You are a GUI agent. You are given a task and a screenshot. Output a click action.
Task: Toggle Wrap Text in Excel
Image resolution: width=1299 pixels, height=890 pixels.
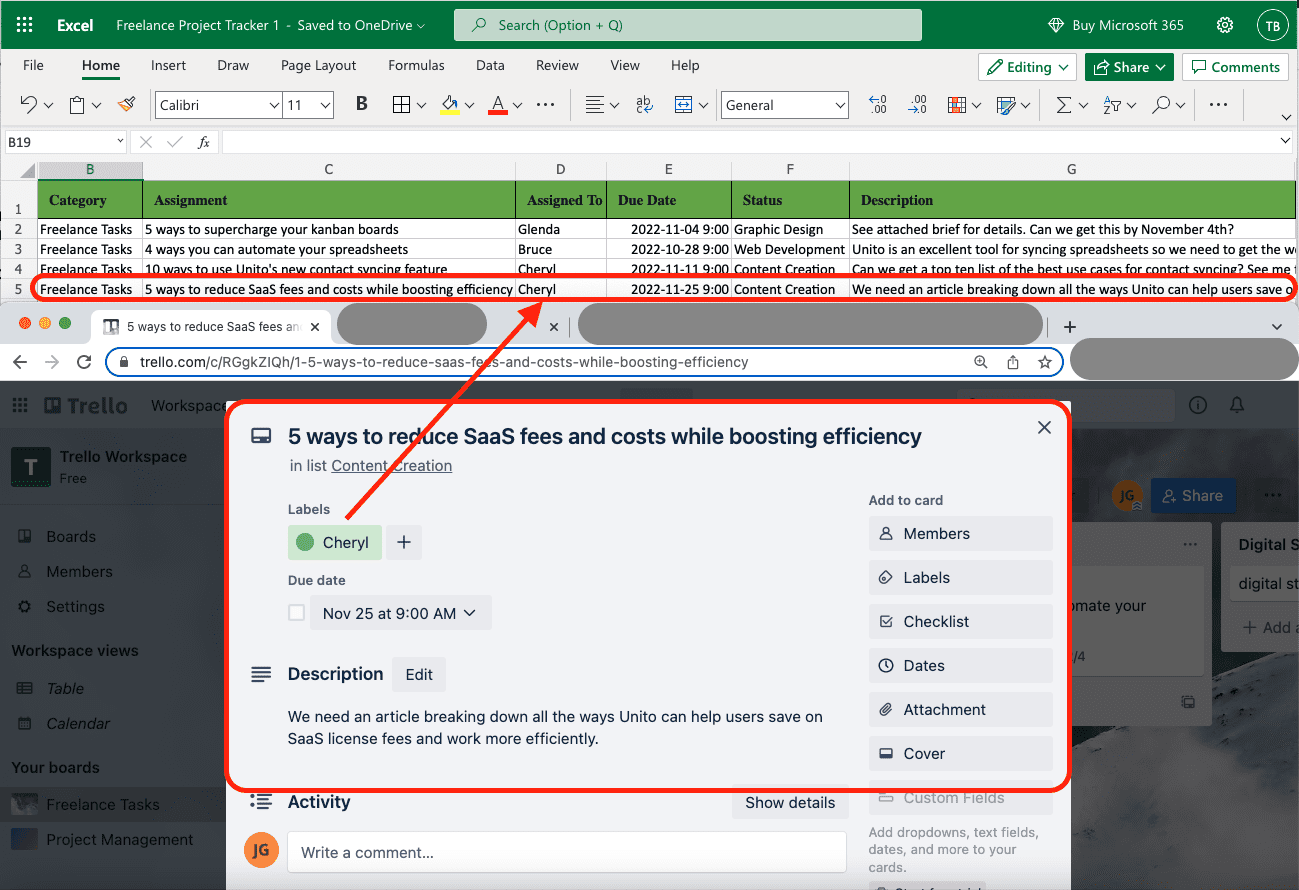point(644,105)
